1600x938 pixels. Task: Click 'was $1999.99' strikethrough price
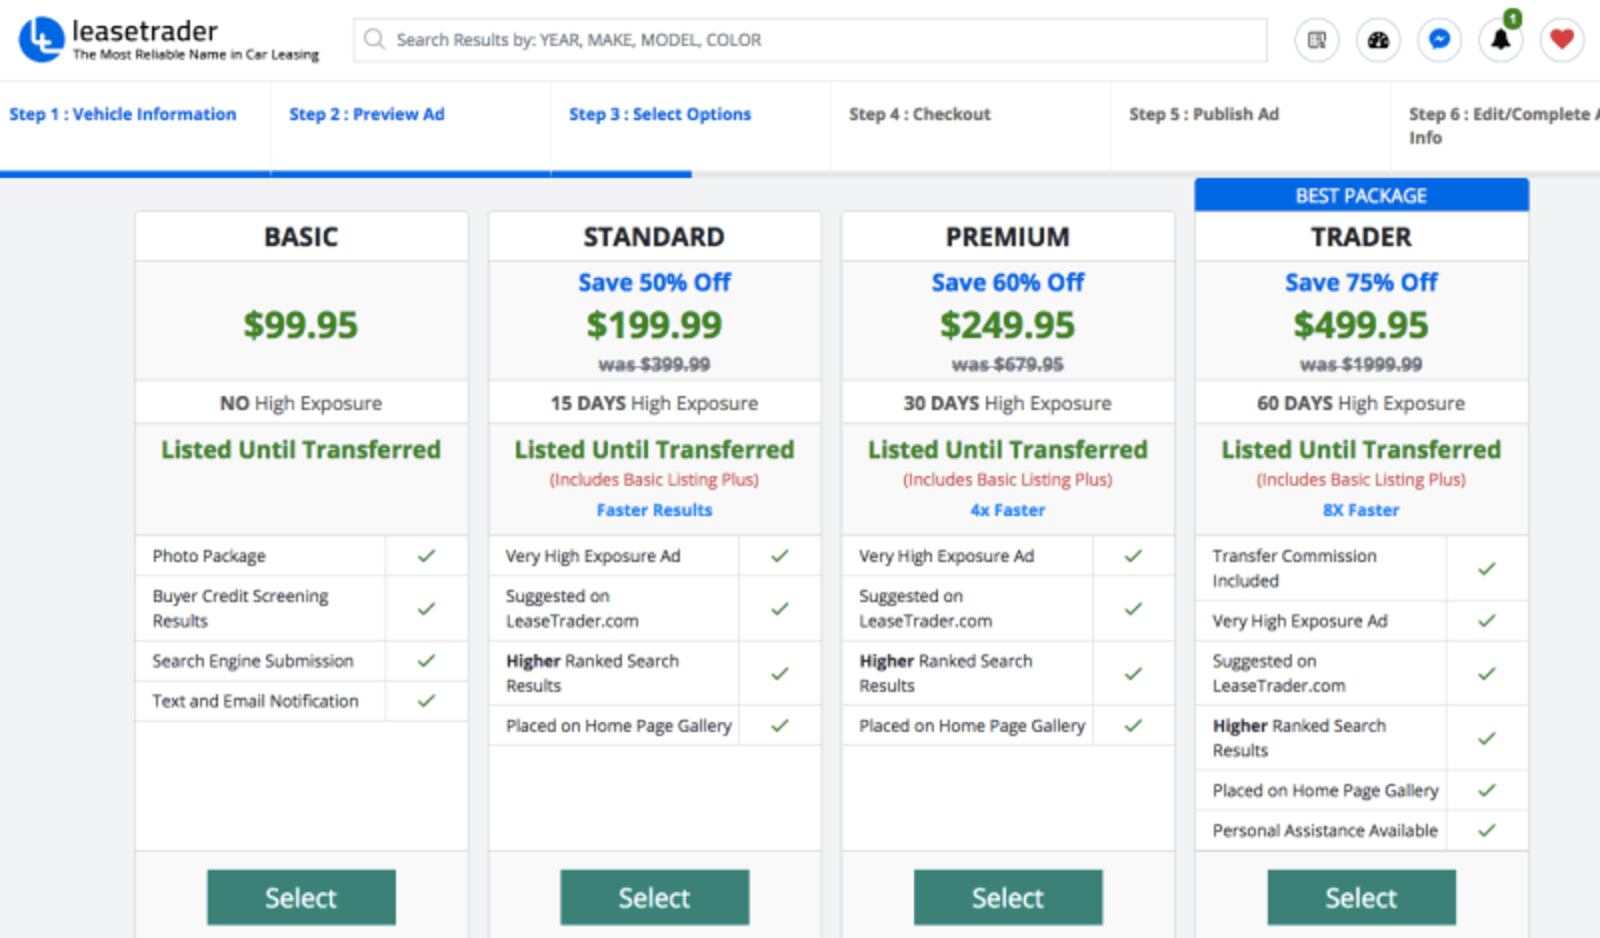(1361, 365)
